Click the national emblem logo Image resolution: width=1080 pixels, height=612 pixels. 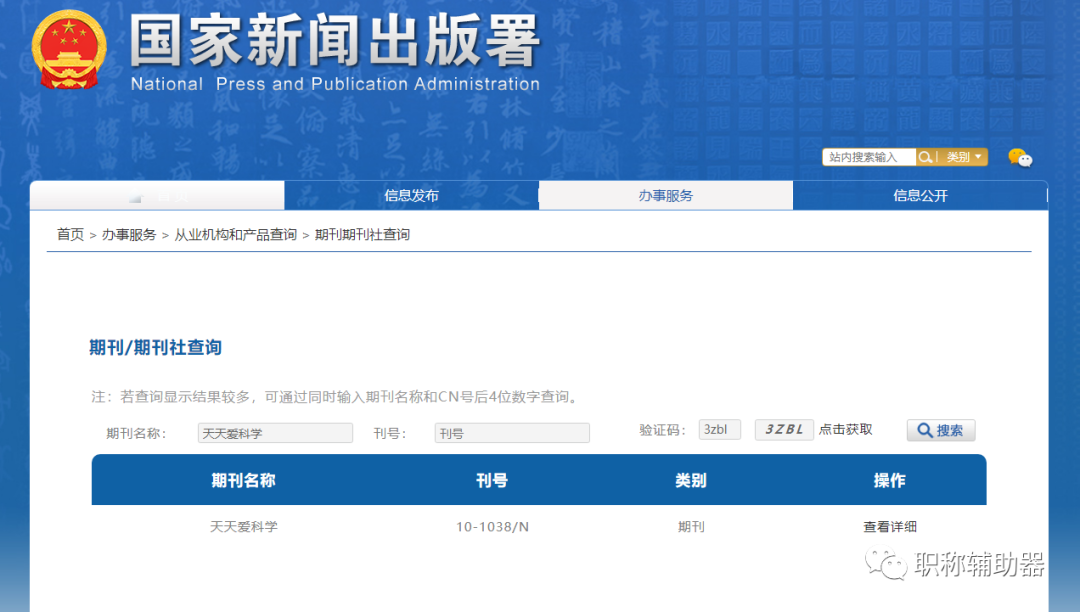click(69, 48)
